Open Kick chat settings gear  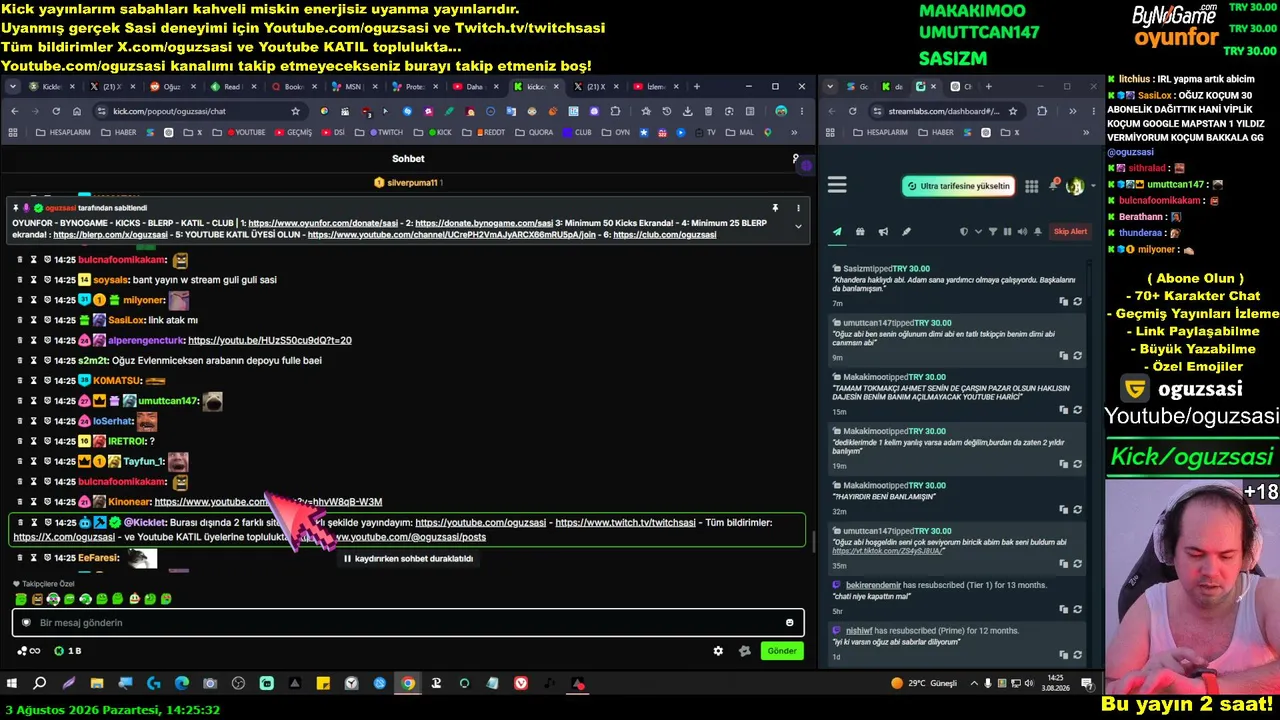tap(718, 651)
